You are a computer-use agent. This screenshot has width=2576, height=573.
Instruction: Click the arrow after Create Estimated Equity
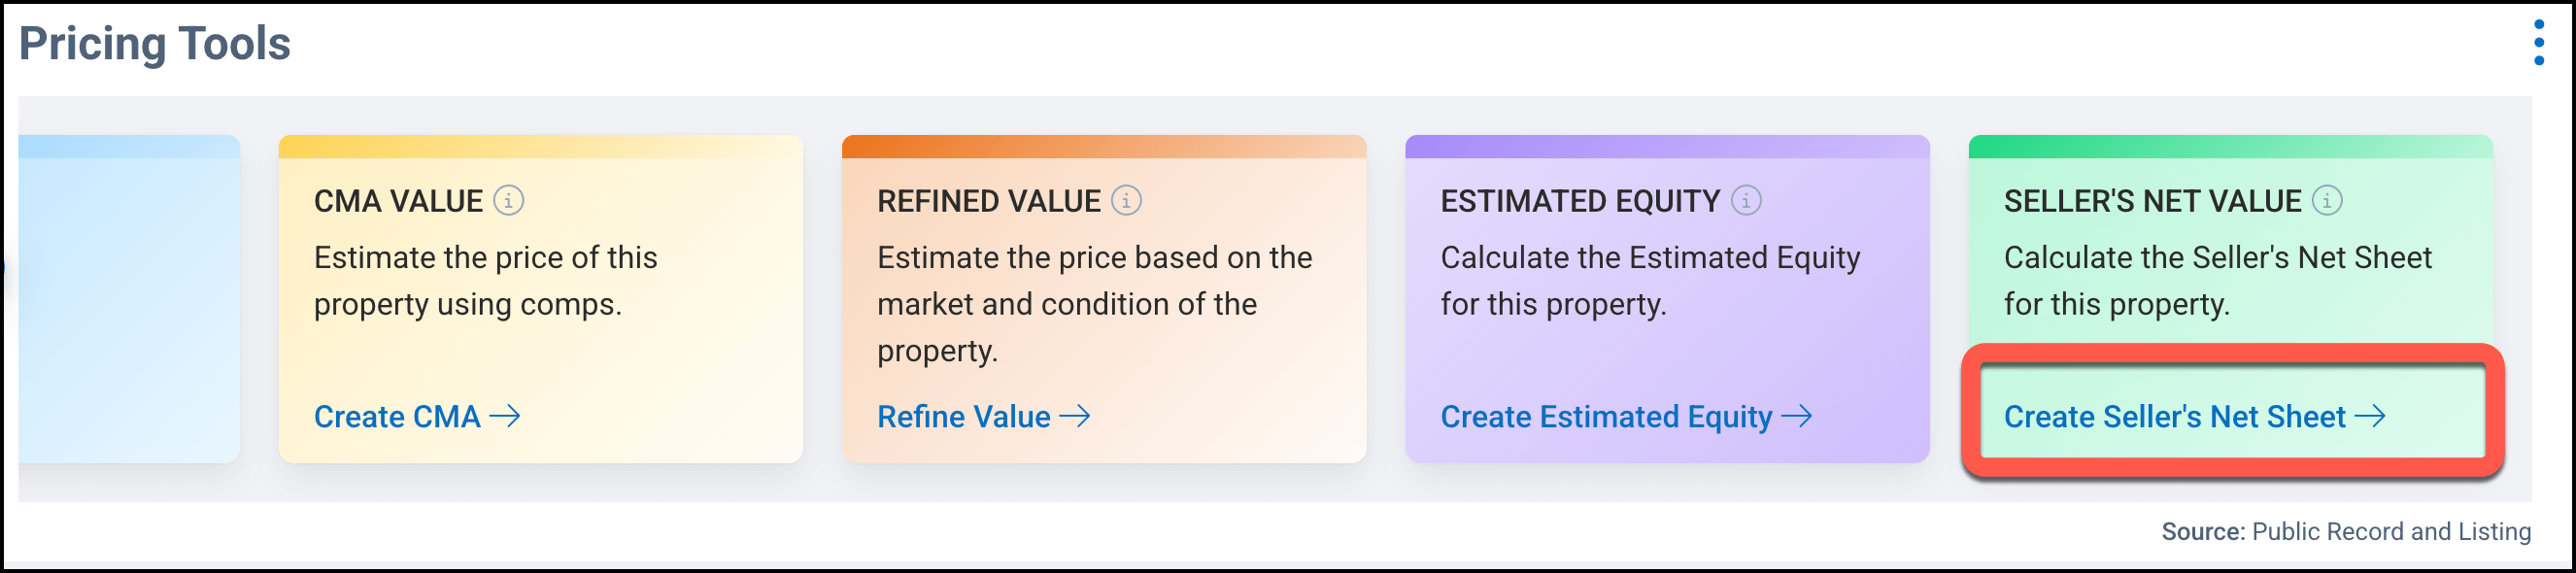[1797, 416]
